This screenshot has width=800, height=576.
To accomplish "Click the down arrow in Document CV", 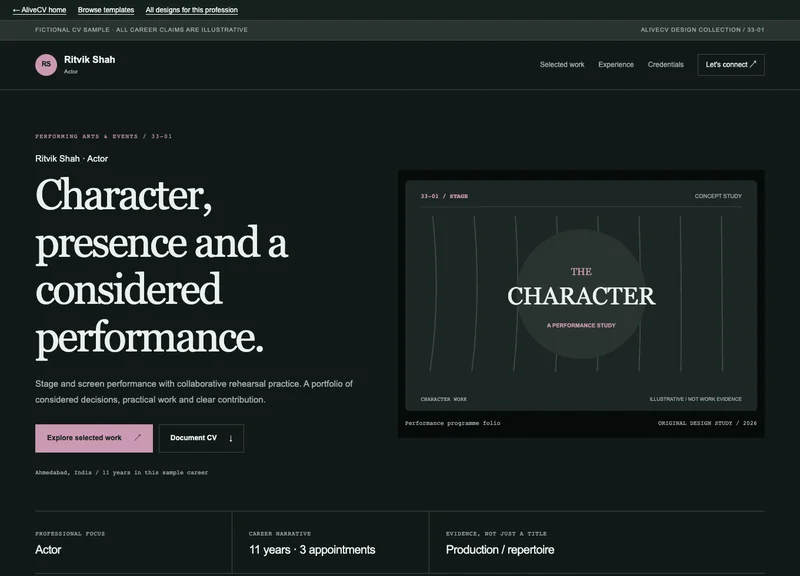I will [231, 438].
